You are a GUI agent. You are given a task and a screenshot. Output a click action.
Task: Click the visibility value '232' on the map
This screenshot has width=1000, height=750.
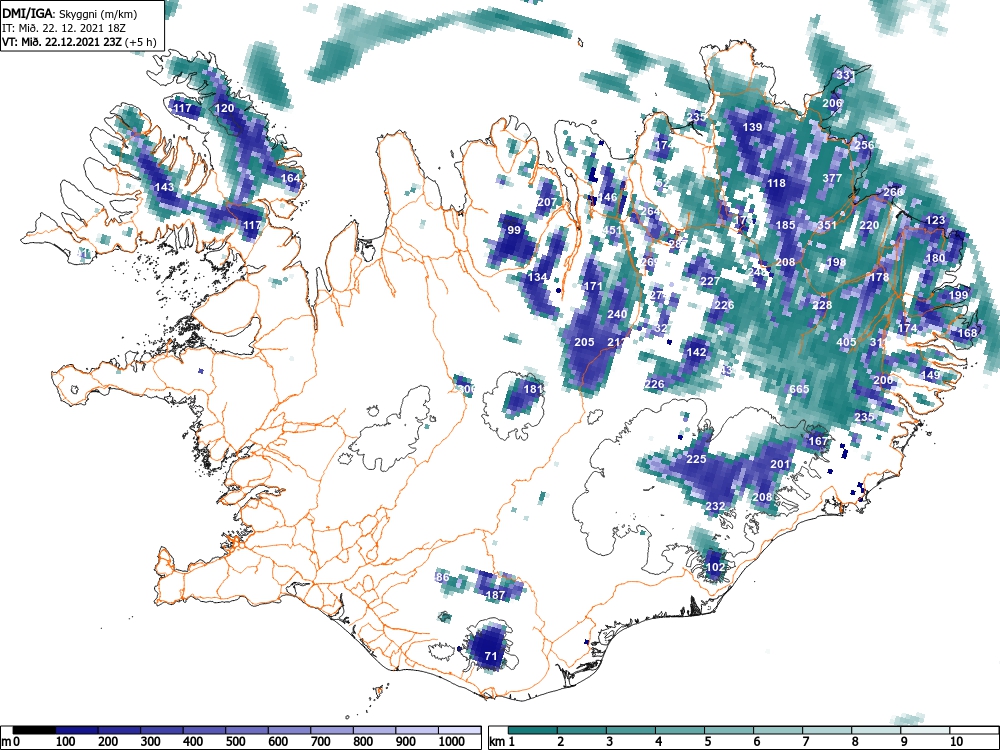[x=716, y=506]
